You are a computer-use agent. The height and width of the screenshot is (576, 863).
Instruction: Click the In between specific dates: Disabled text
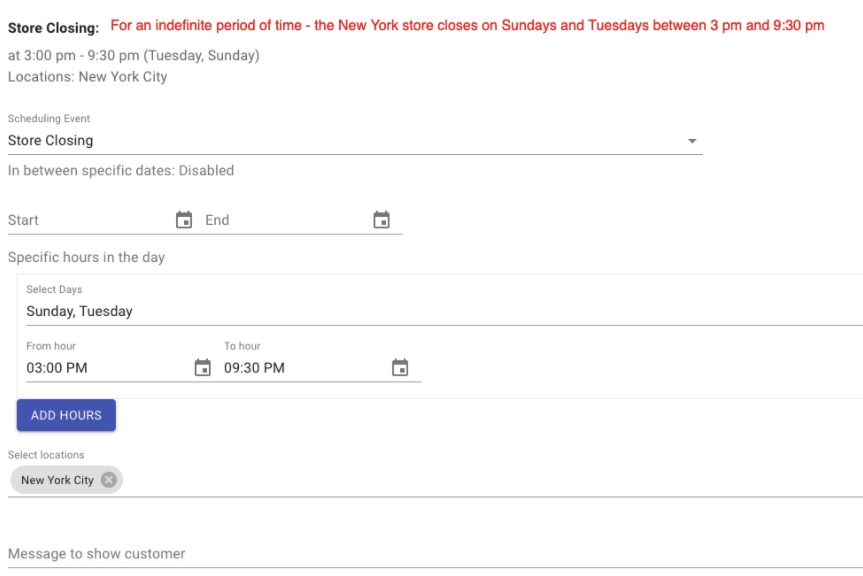(121, 171)
